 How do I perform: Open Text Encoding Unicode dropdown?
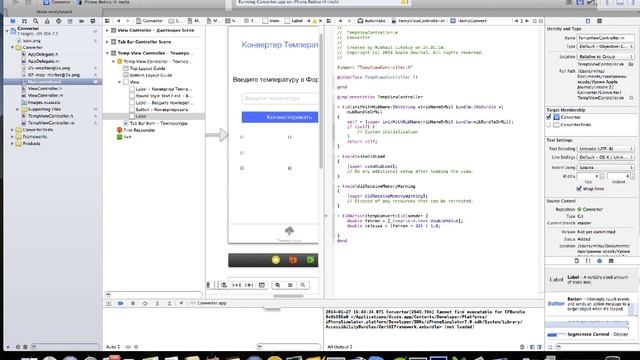[606, 149]
